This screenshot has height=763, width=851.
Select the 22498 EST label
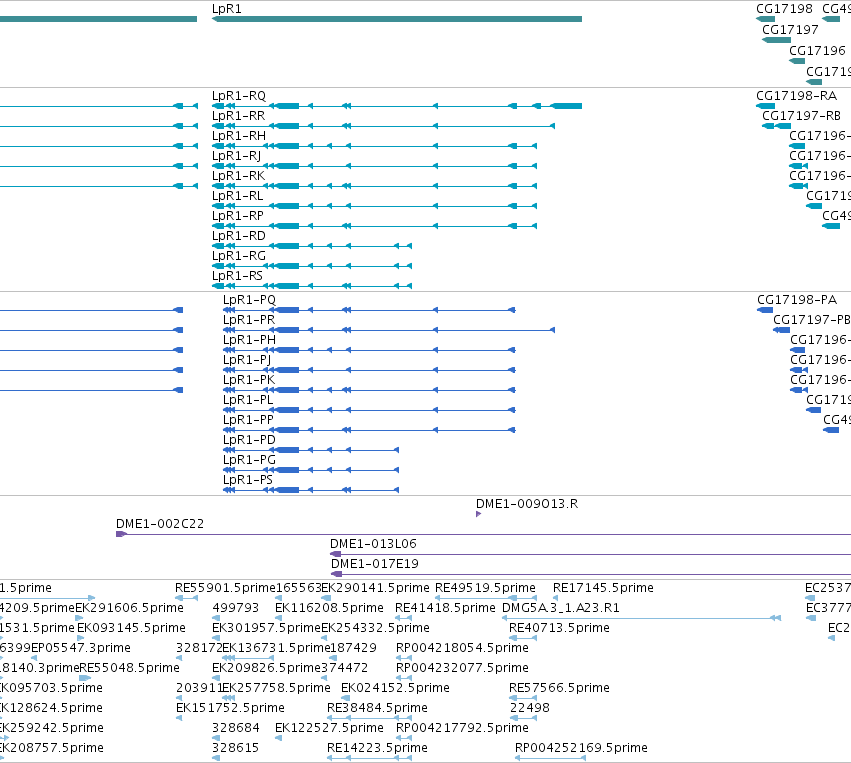(530, 709)
